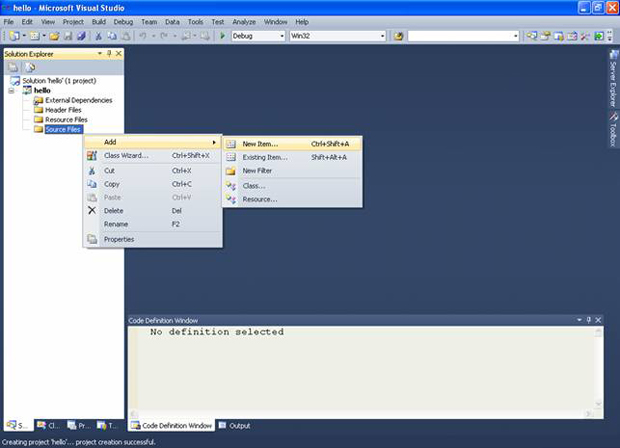The height and width of the screenshot is (448, 620).
Task: Click inside the Find combo input field
Action: coord(460,36)
